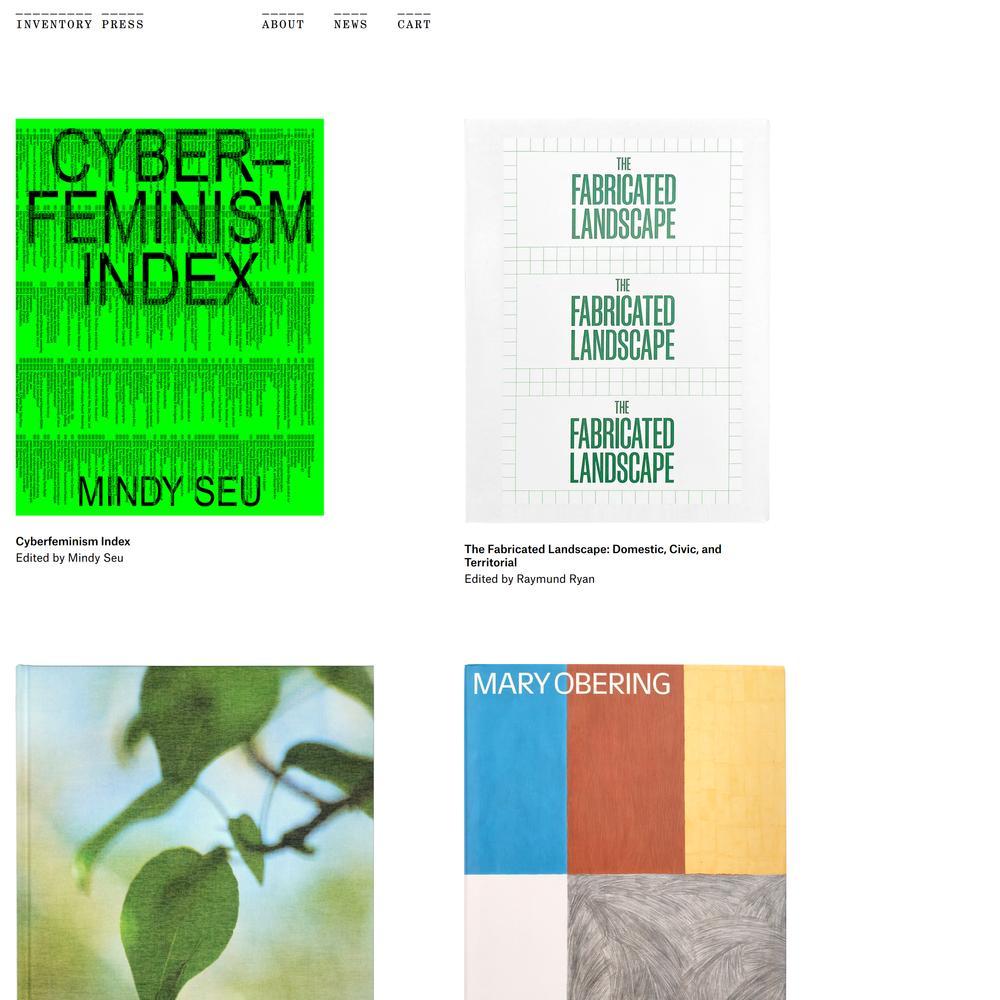Click The Fabricated Landscape: Domestic, Civic title
The image size is (1000, 1000).
point(592,555)
